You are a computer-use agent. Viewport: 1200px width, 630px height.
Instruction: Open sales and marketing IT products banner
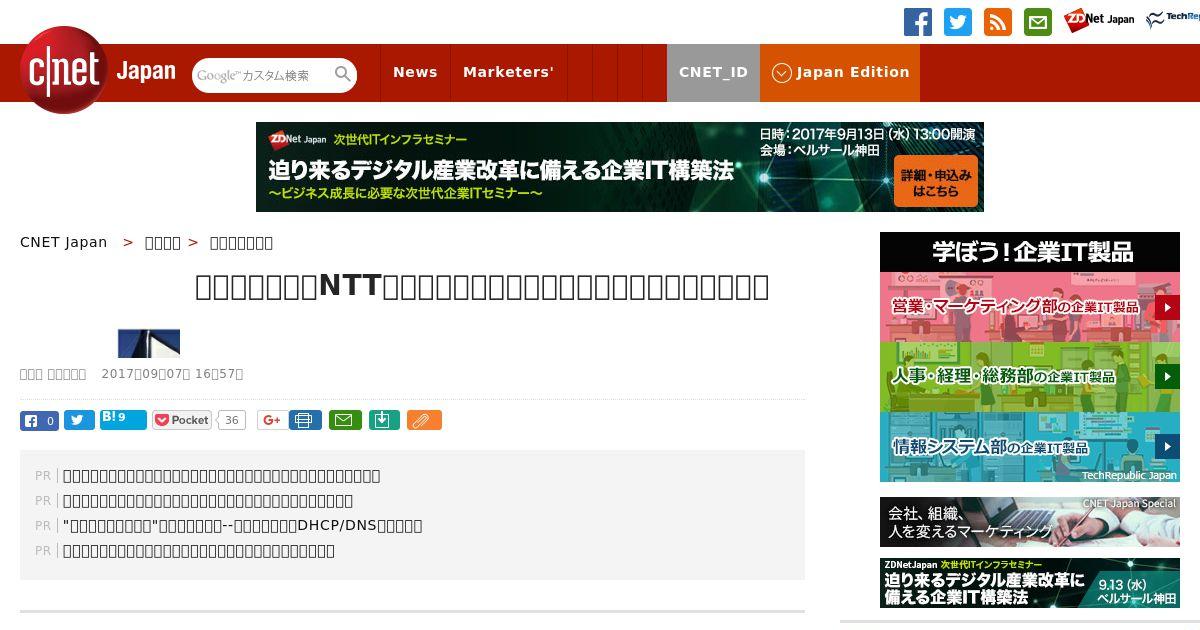pos(1030,307)
